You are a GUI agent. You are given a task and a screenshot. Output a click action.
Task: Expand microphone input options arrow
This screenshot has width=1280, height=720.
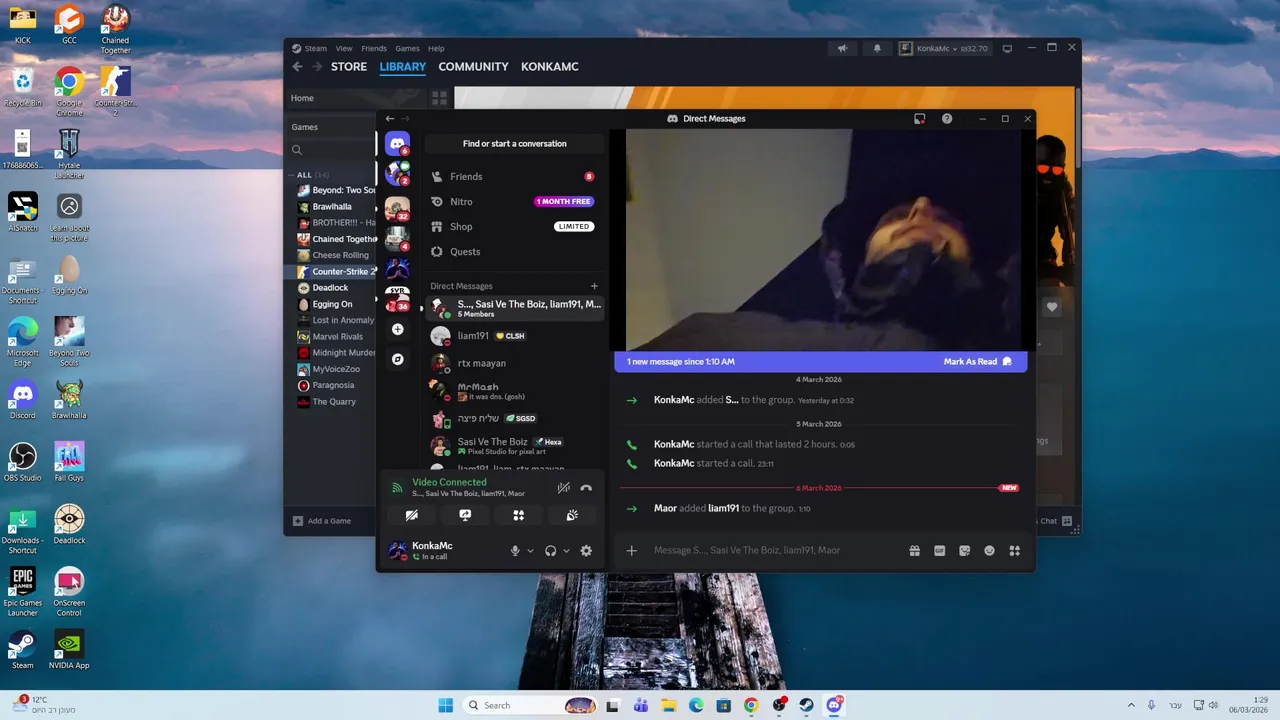pos(530,551)
